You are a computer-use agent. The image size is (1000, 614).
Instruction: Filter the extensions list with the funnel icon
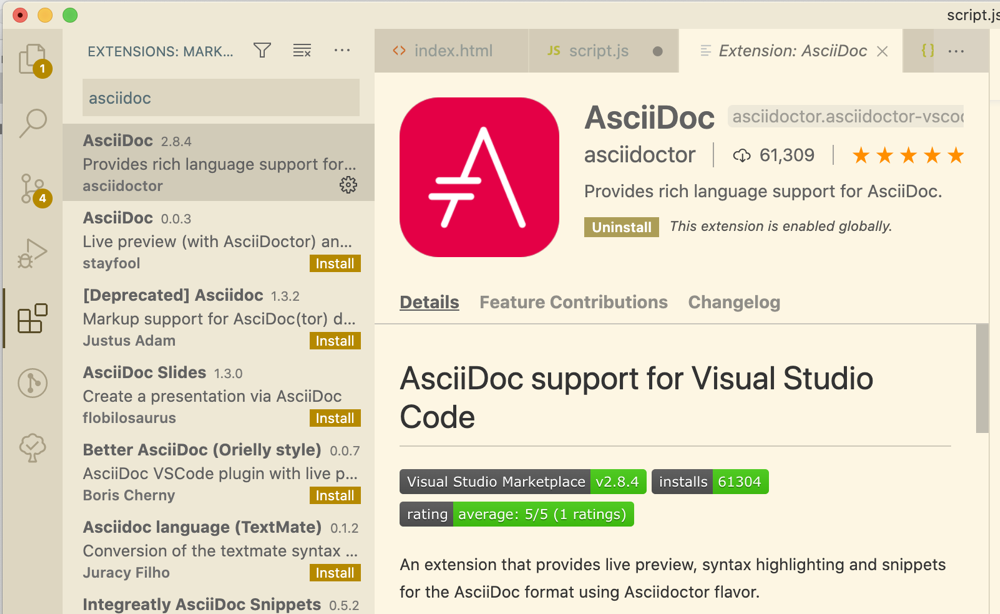(262, 49)
